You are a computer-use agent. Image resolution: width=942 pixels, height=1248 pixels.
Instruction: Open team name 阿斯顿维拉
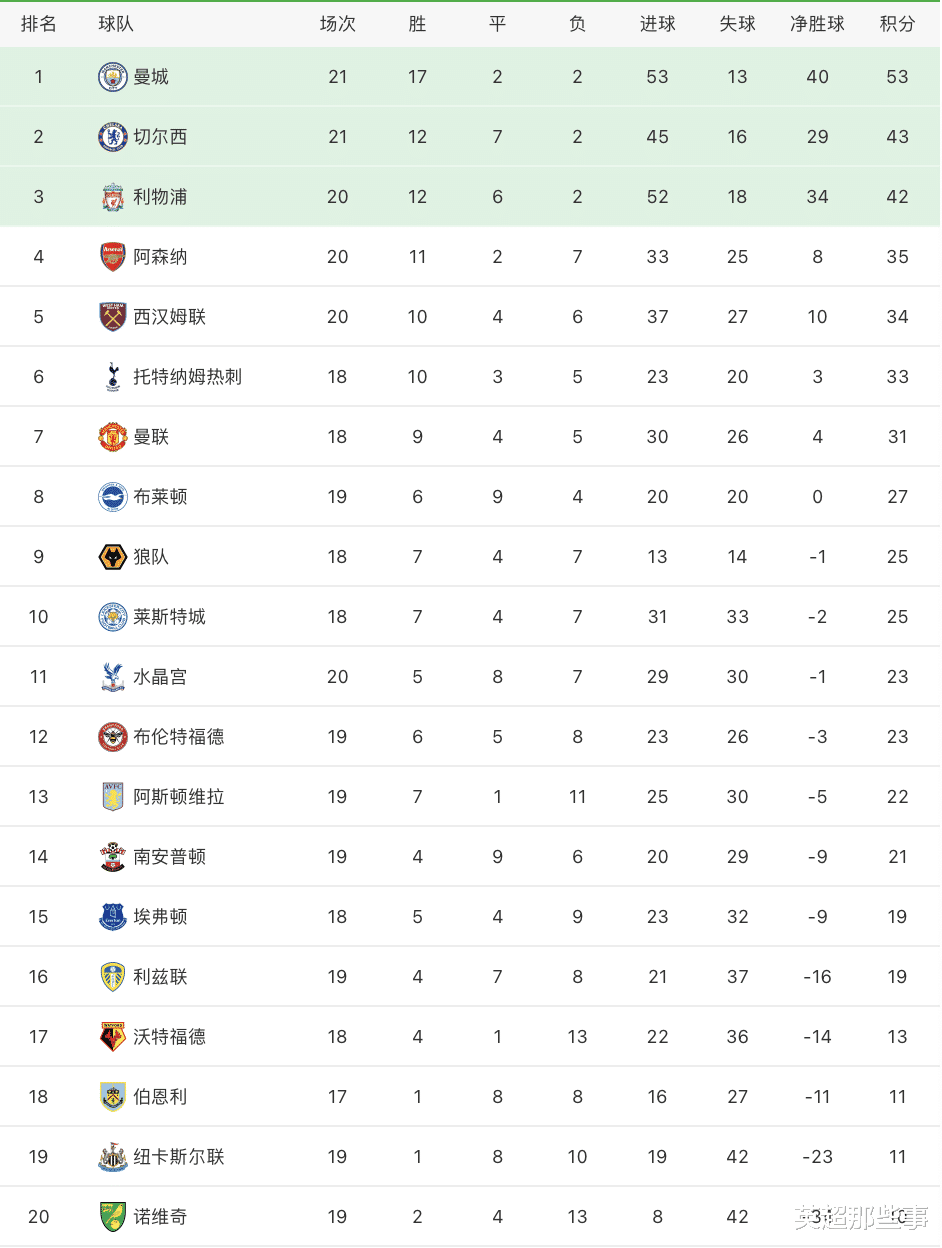[179, 797]
